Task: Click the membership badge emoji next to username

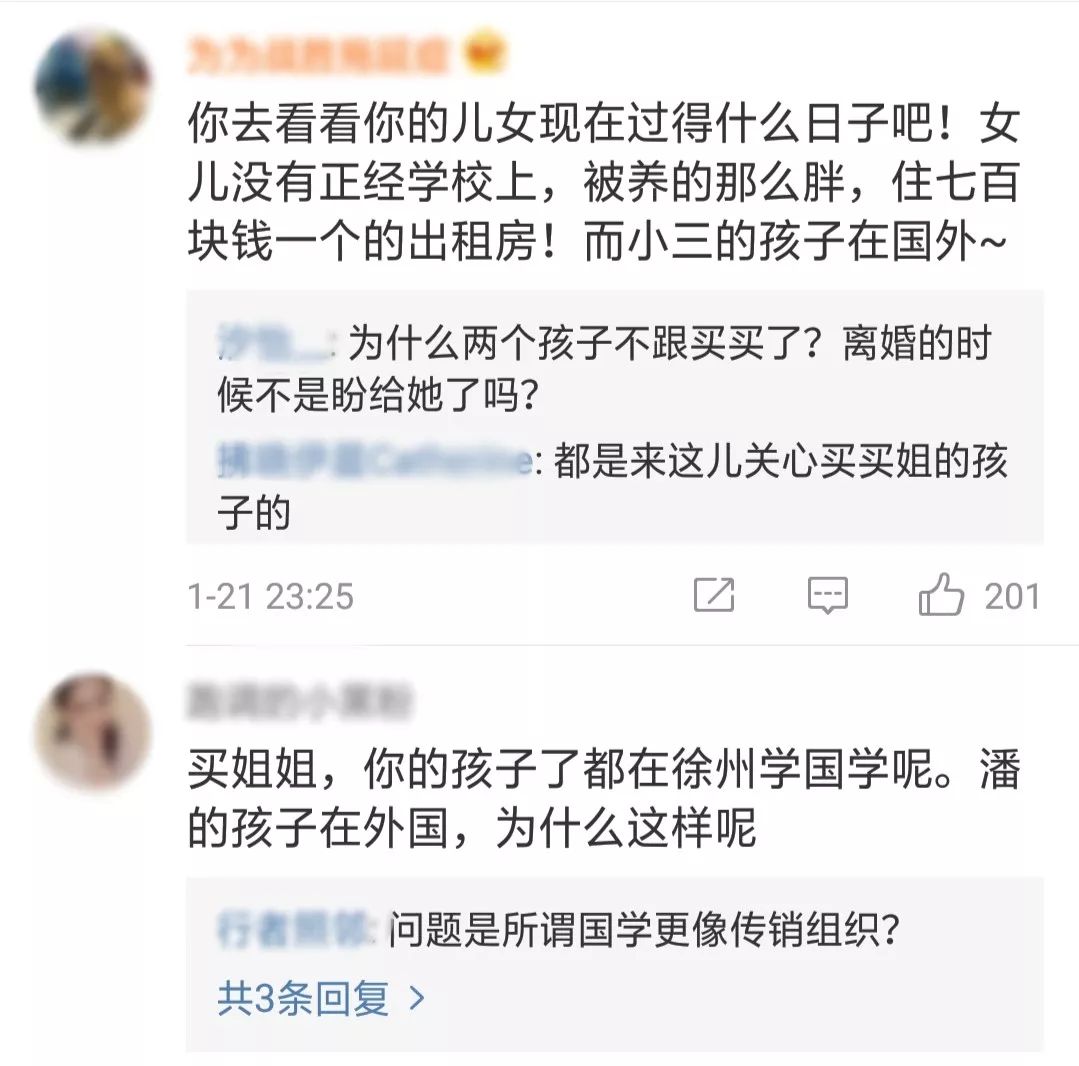Action: 485,54
